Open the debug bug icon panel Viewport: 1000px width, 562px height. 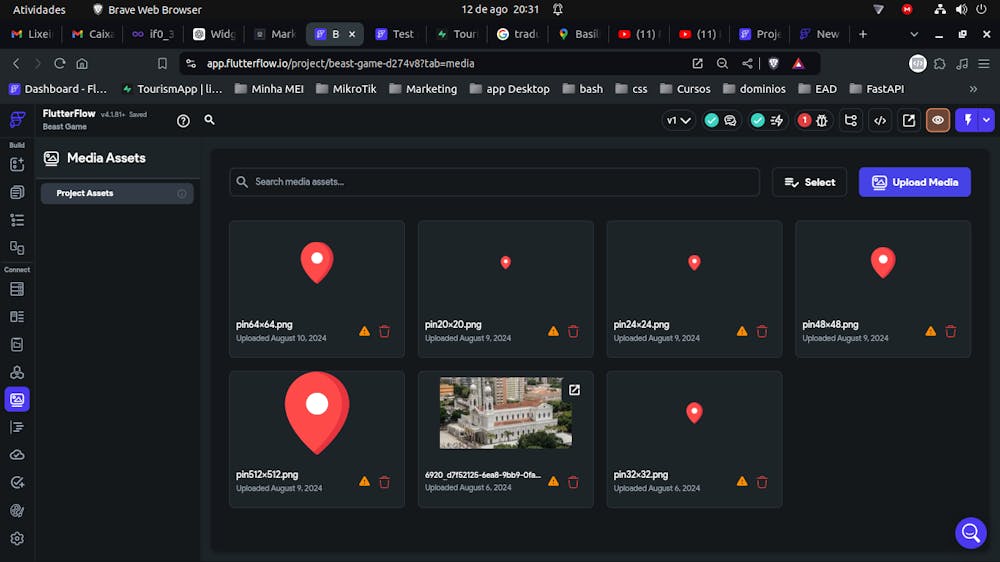point(822,120)
